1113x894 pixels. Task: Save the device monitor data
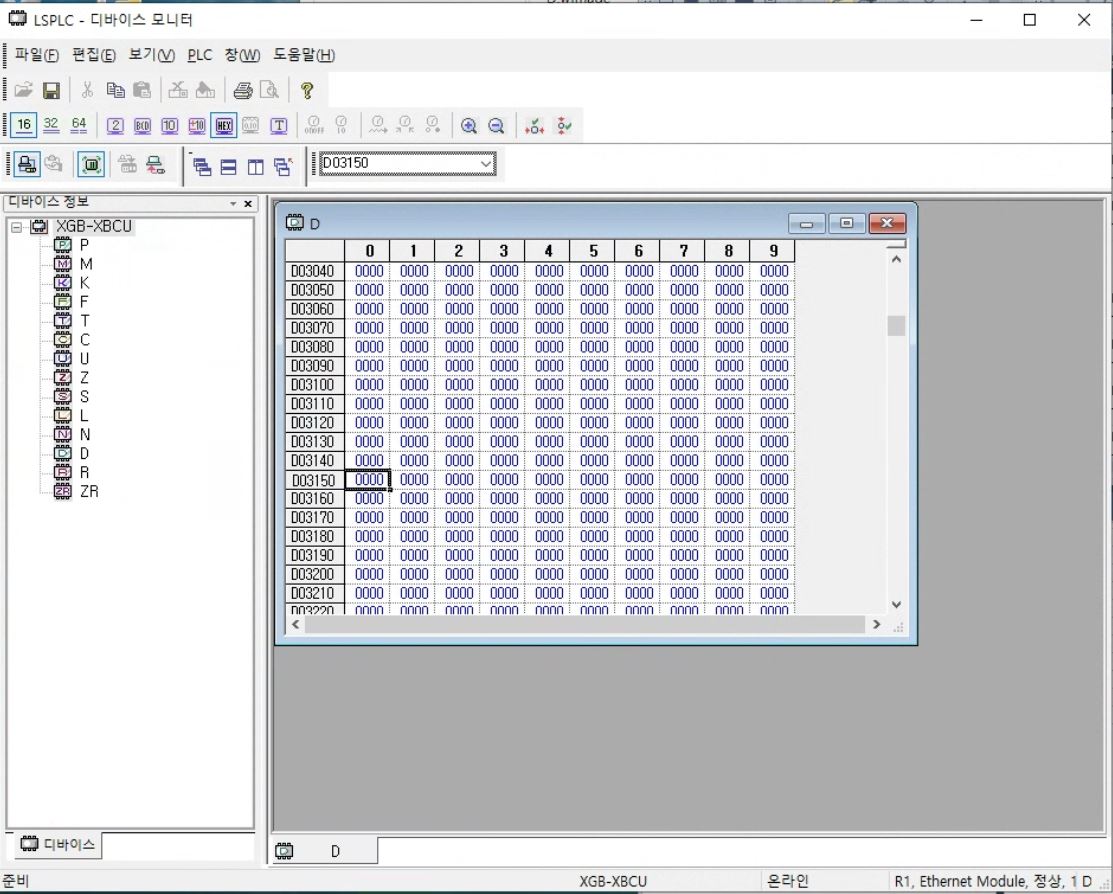tap(51, 90)
